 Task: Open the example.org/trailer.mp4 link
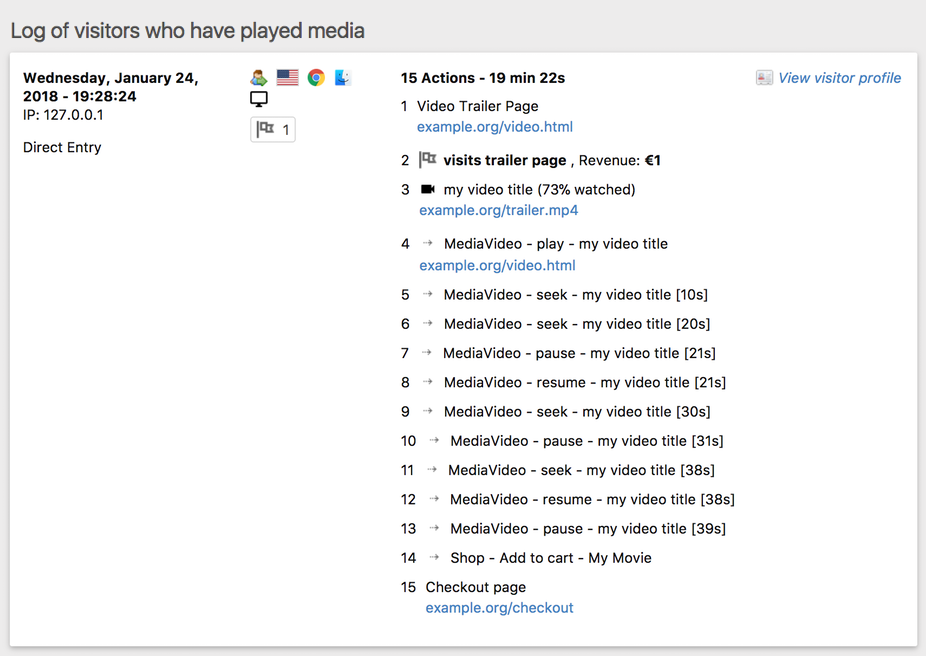[498, 210]
